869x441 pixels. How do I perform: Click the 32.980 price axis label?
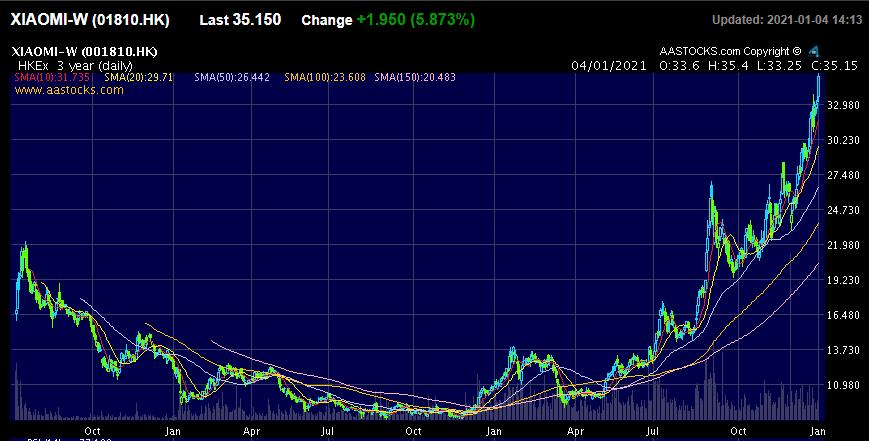coord(842,105)
